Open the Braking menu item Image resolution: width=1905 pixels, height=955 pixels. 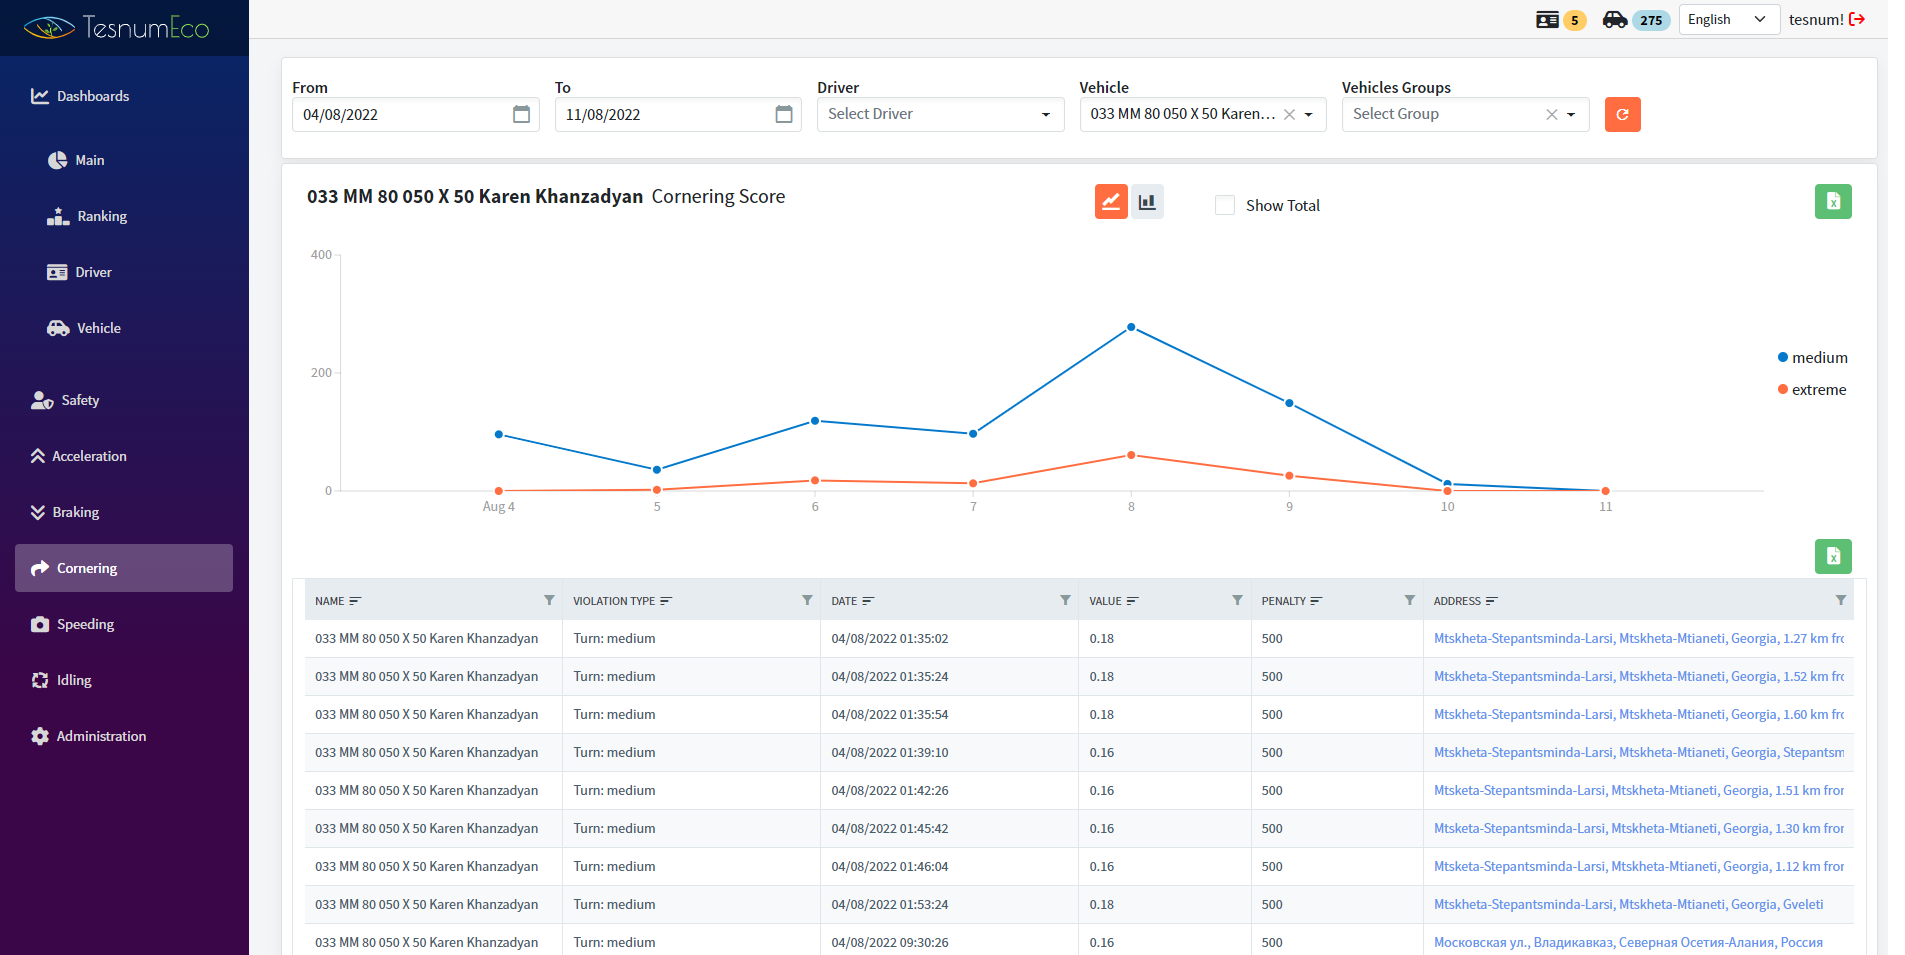coord(75,512)
